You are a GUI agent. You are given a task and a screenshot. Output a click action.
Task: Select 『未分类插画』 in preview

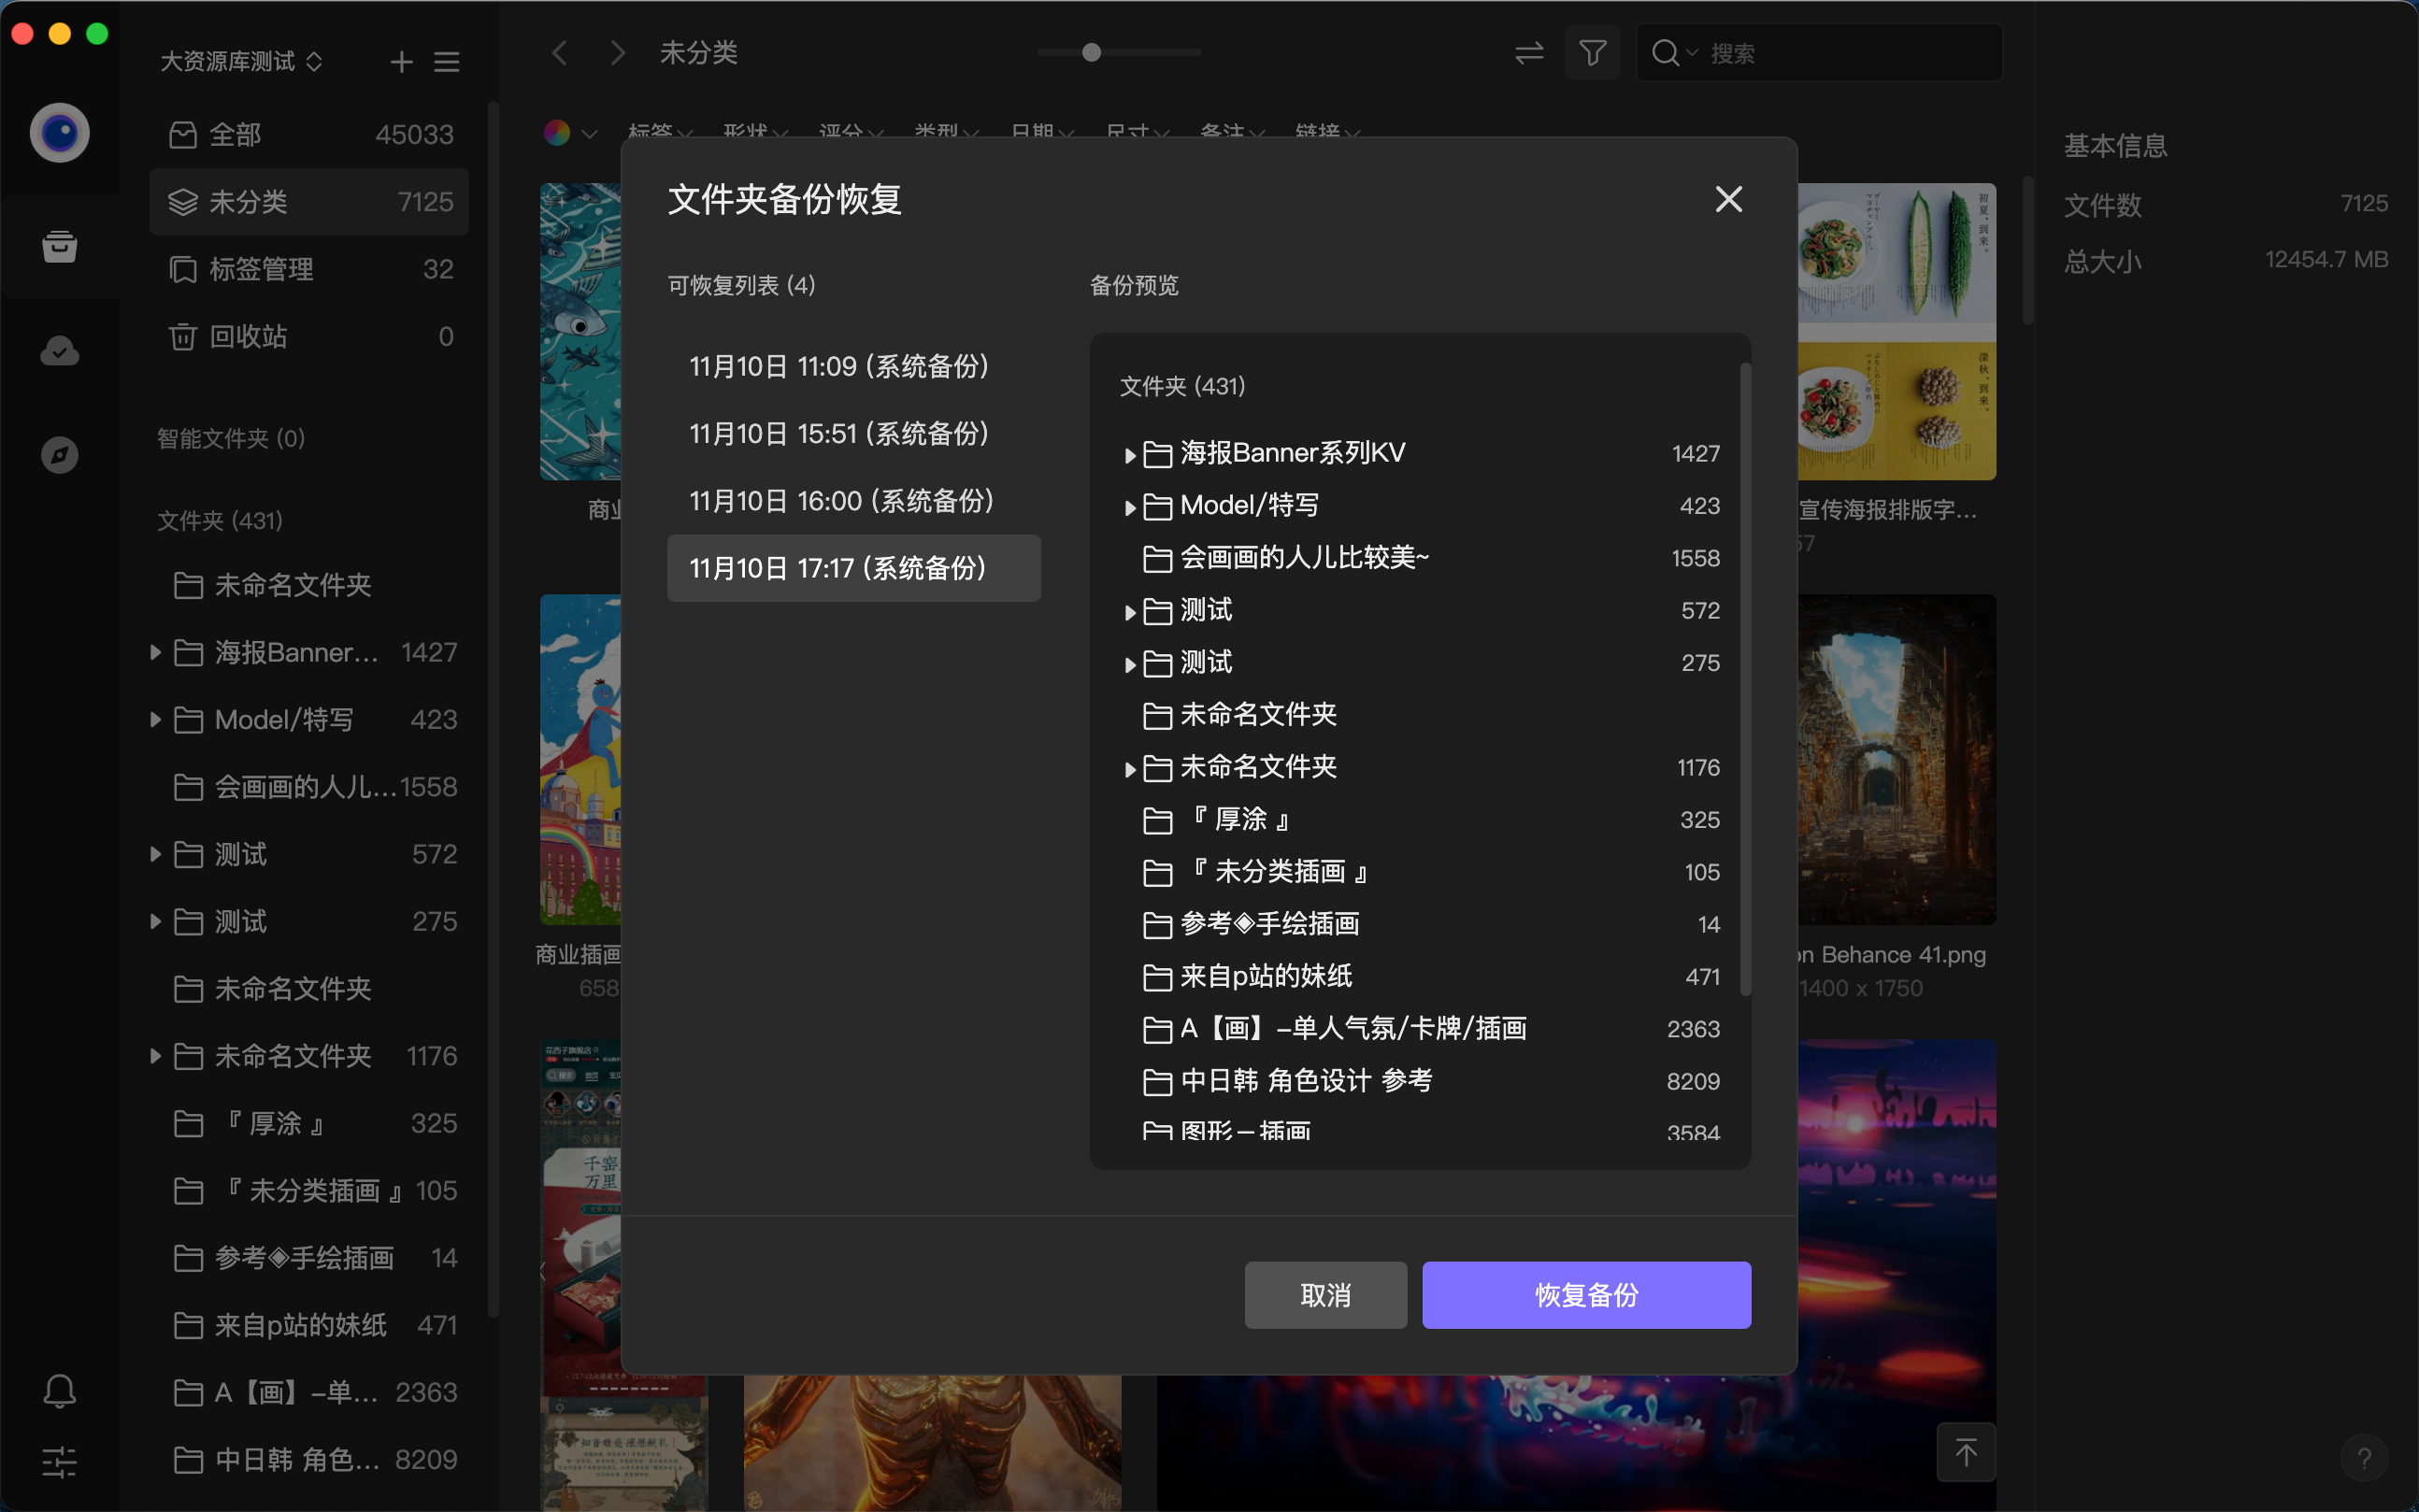pyautogui.click(x=1420, y=872)
